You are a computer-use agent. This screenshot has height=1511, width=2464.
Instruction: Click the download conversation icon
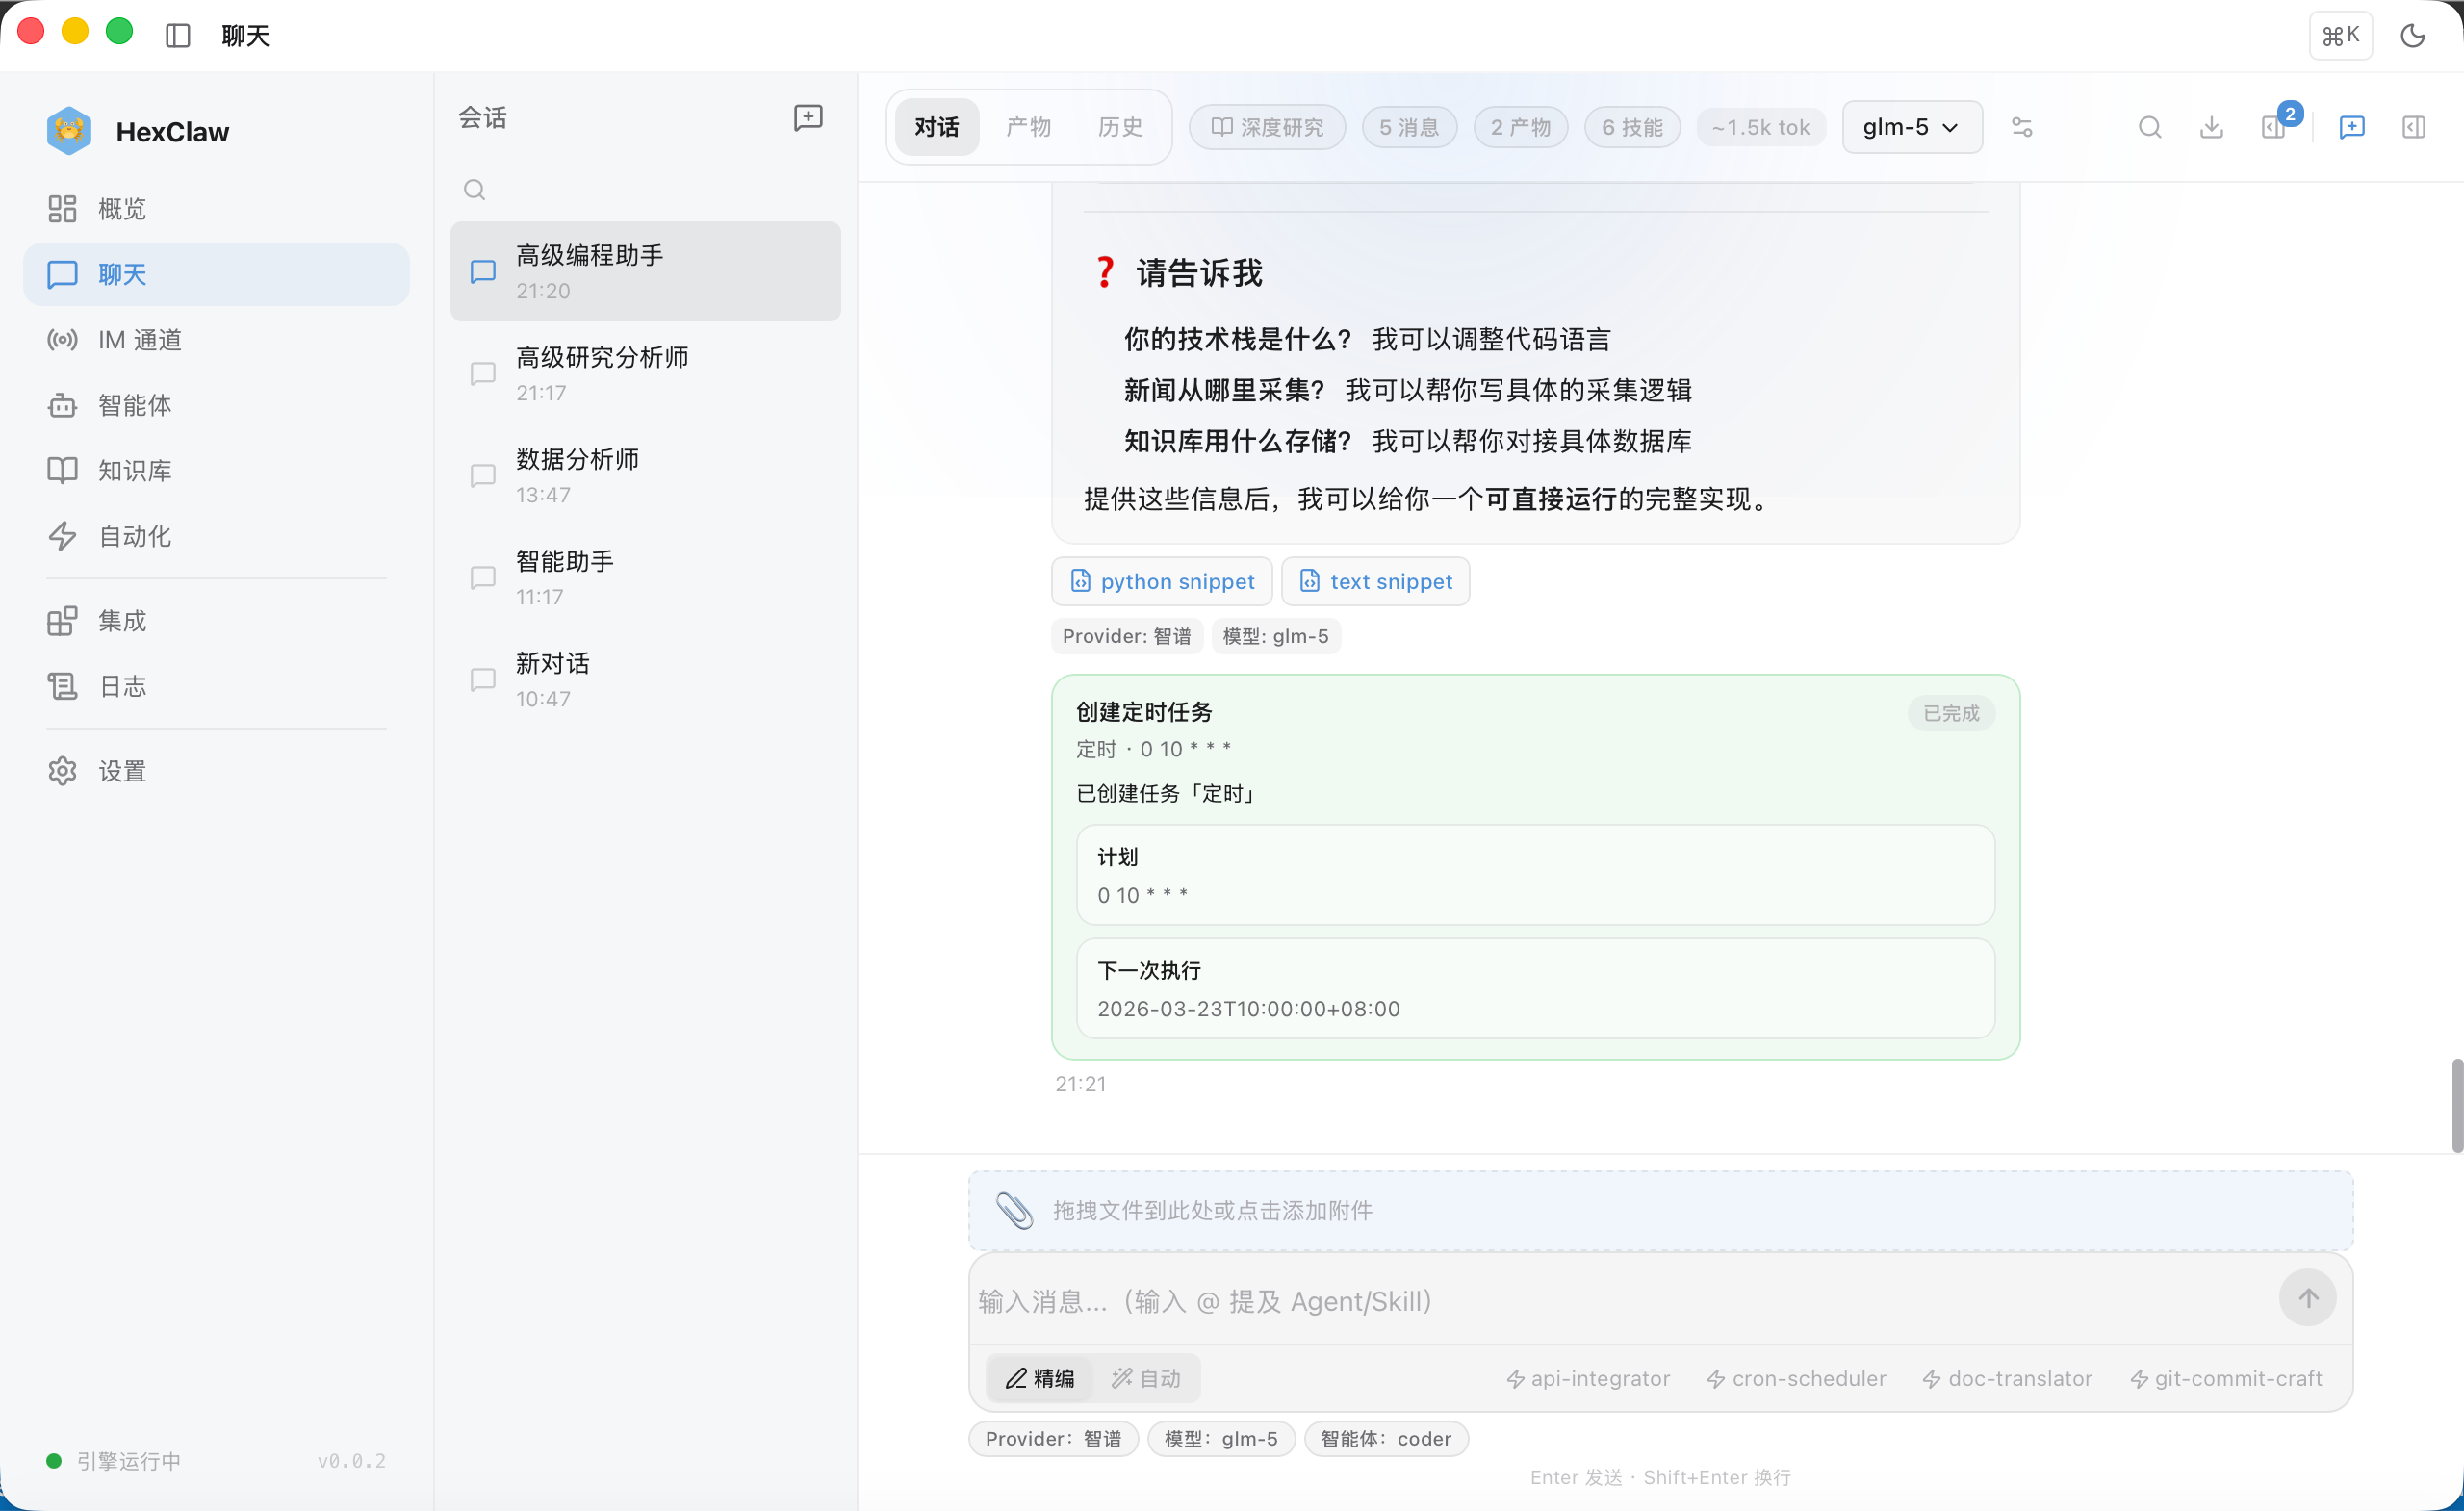tap(2212, 127)
